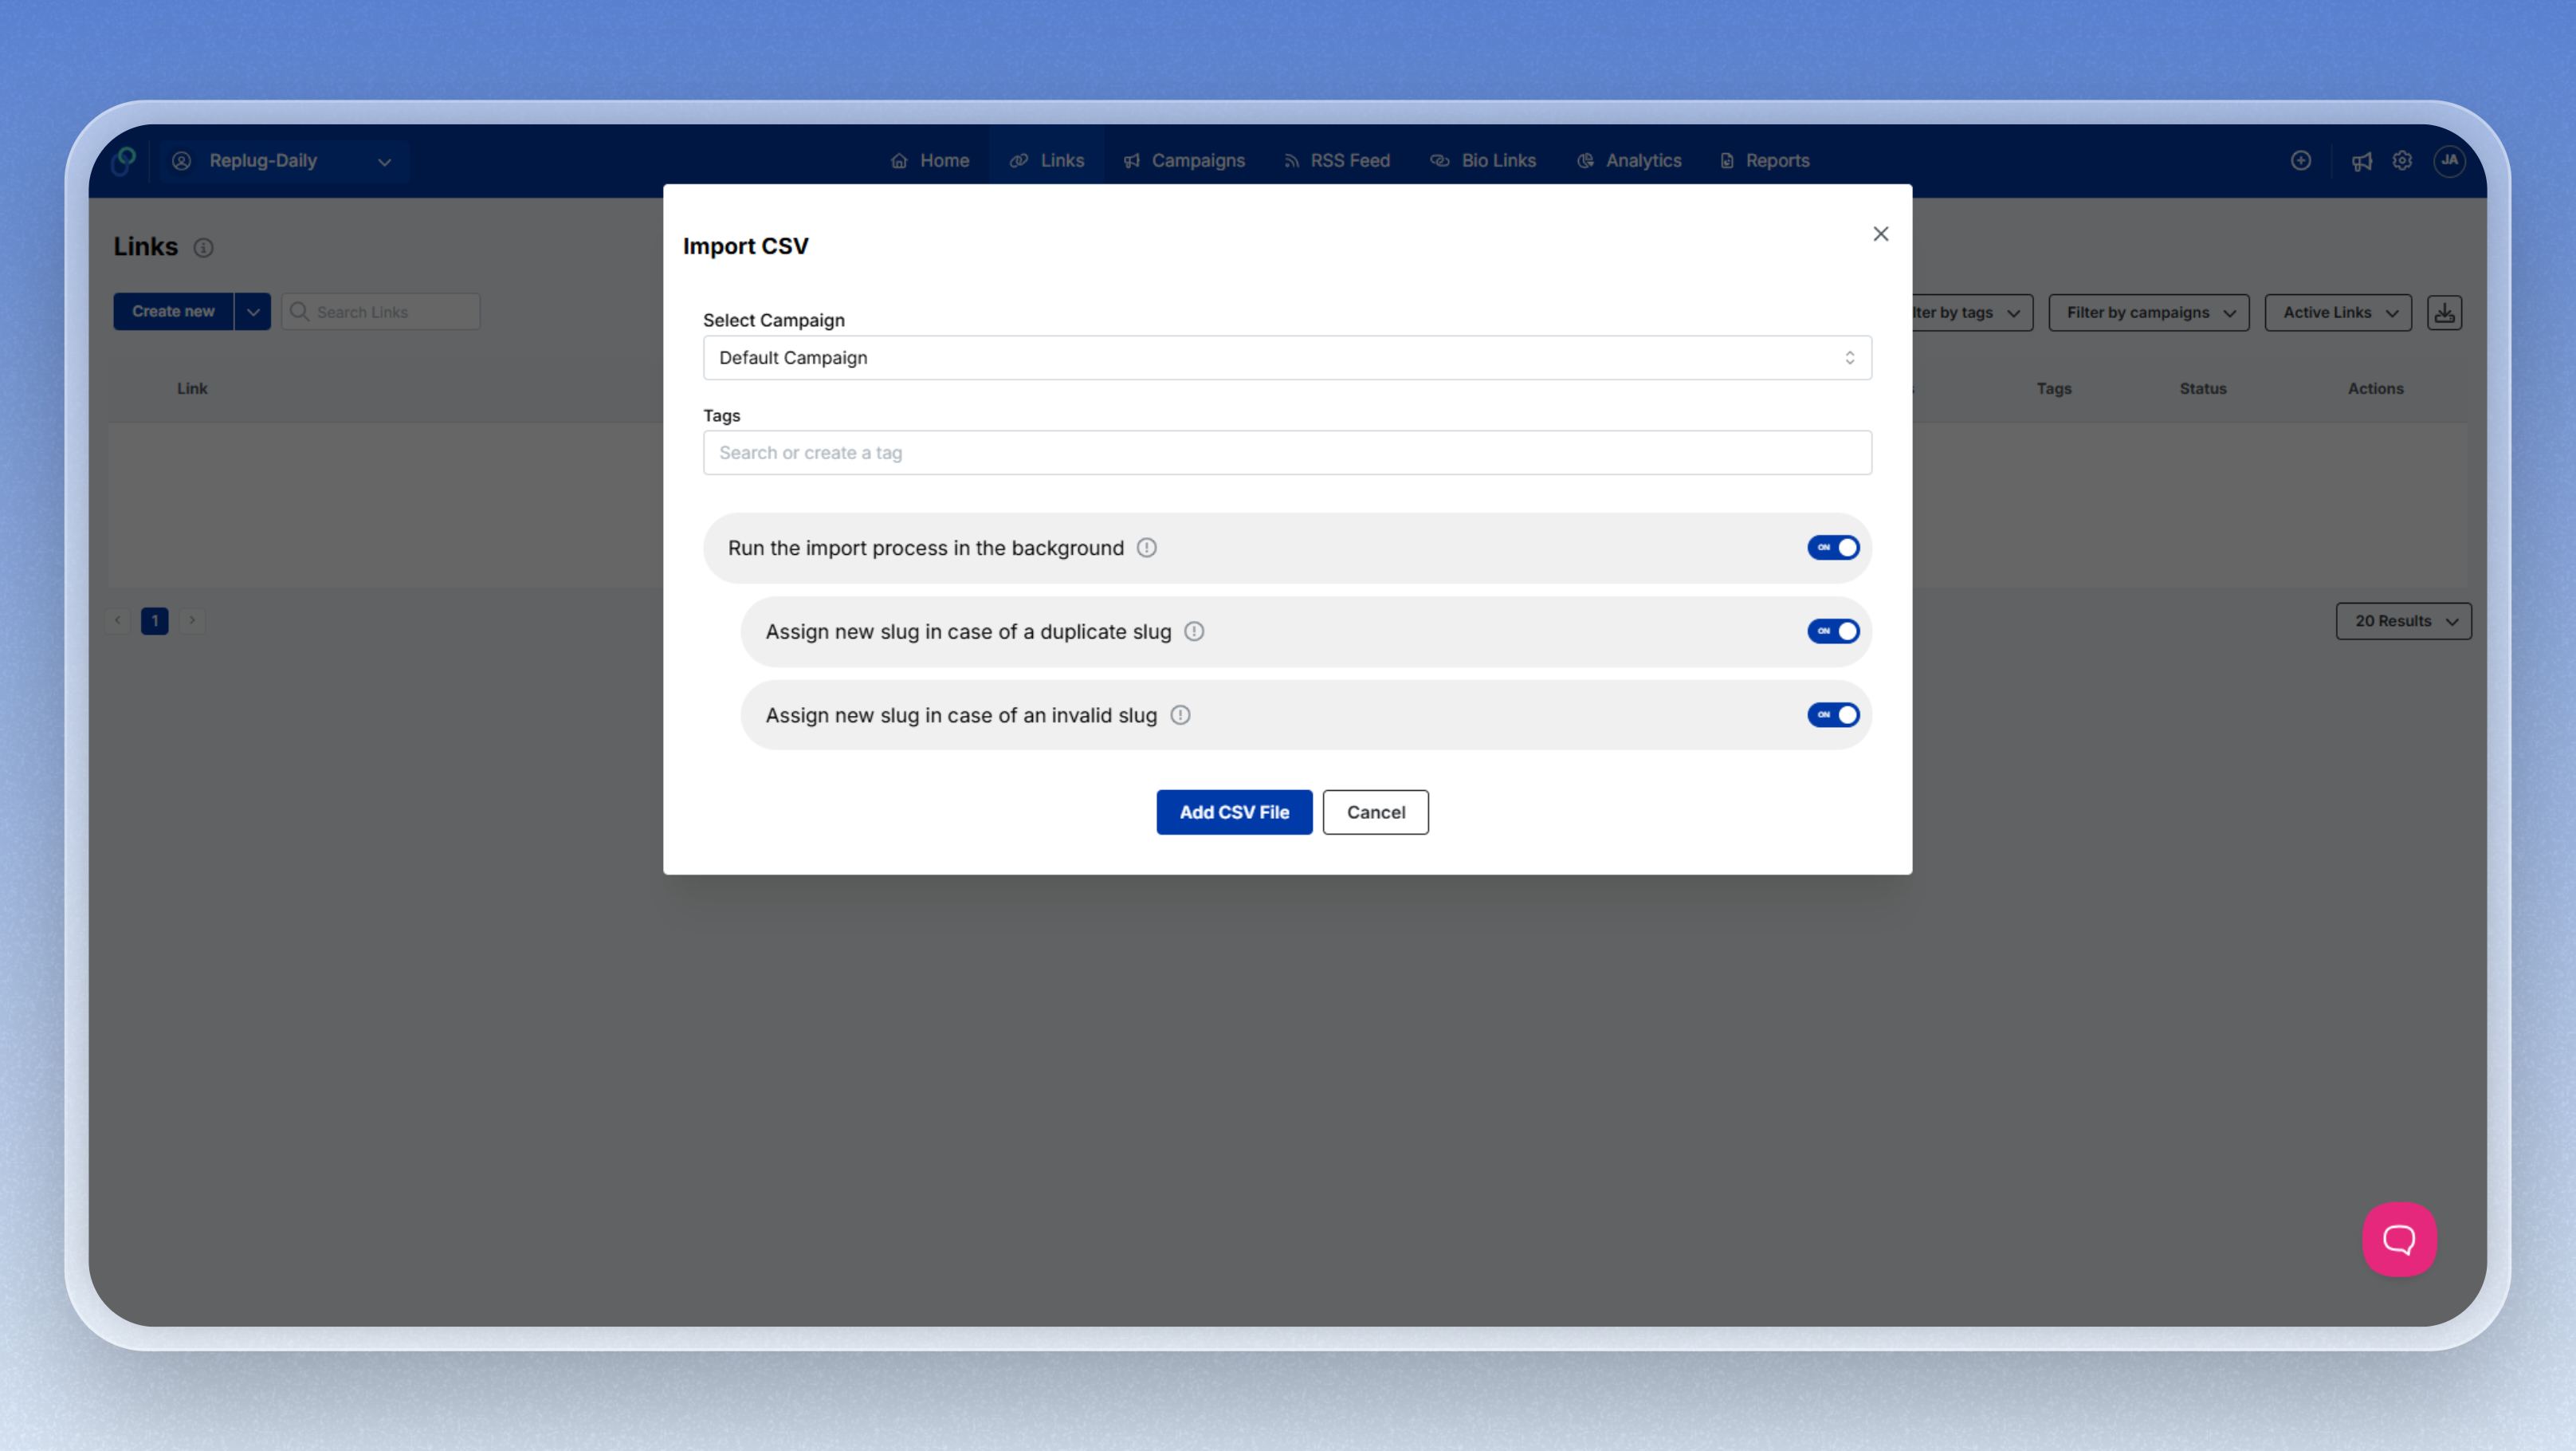Click info icon beside invalid slug option
The width and height of the screenshot is (2576, 1451).
click(x=1180, y=716)
